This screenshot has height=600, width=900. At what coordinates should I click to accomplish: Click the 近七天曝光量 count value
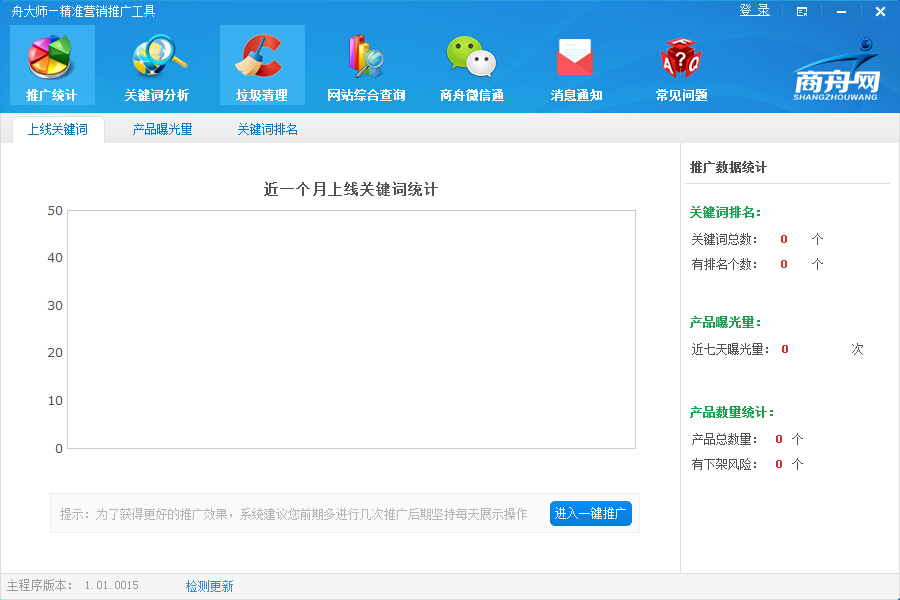(785, 349)
